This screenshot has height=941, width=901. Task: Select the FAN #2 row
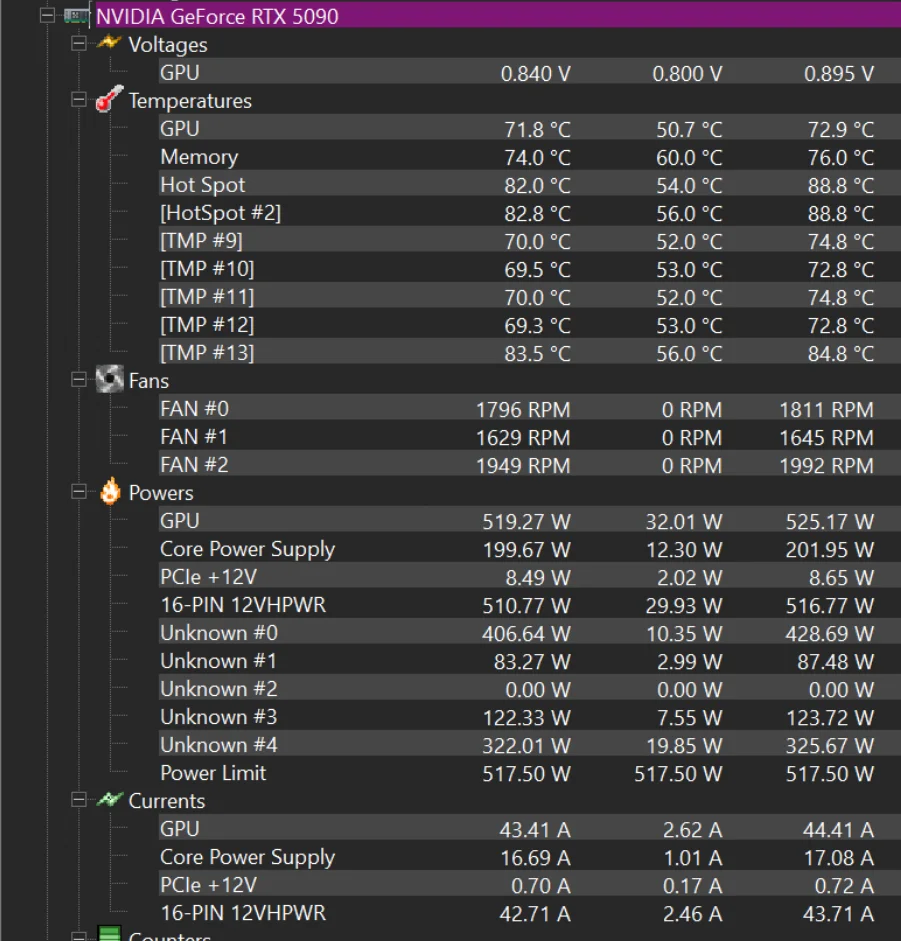529,464
